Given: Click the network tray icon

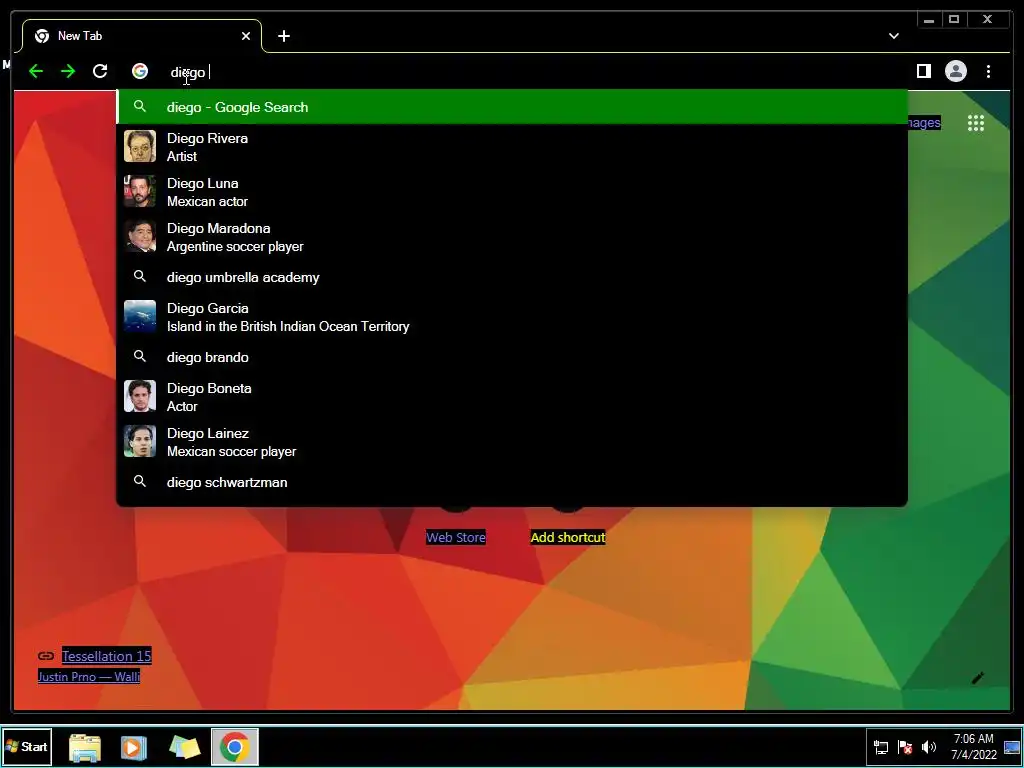Looking at the screenshot, I should [x=880, y=747].
